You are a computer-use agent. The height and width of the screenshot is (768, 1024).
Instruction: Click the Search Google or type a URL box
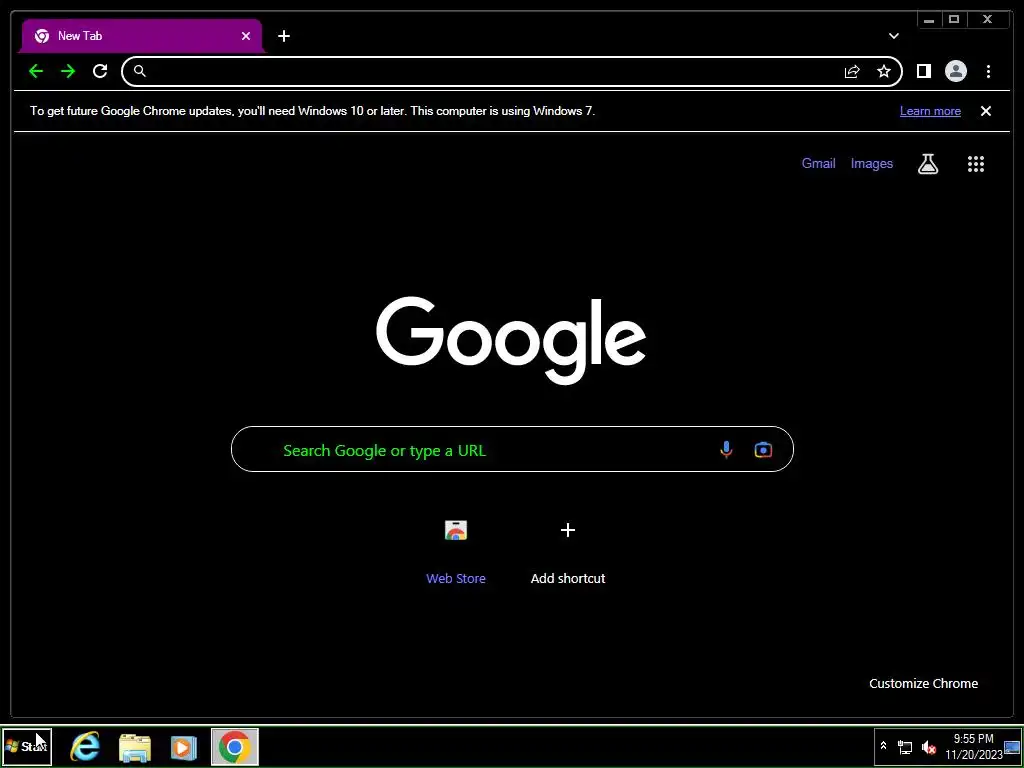pos(512,449)
